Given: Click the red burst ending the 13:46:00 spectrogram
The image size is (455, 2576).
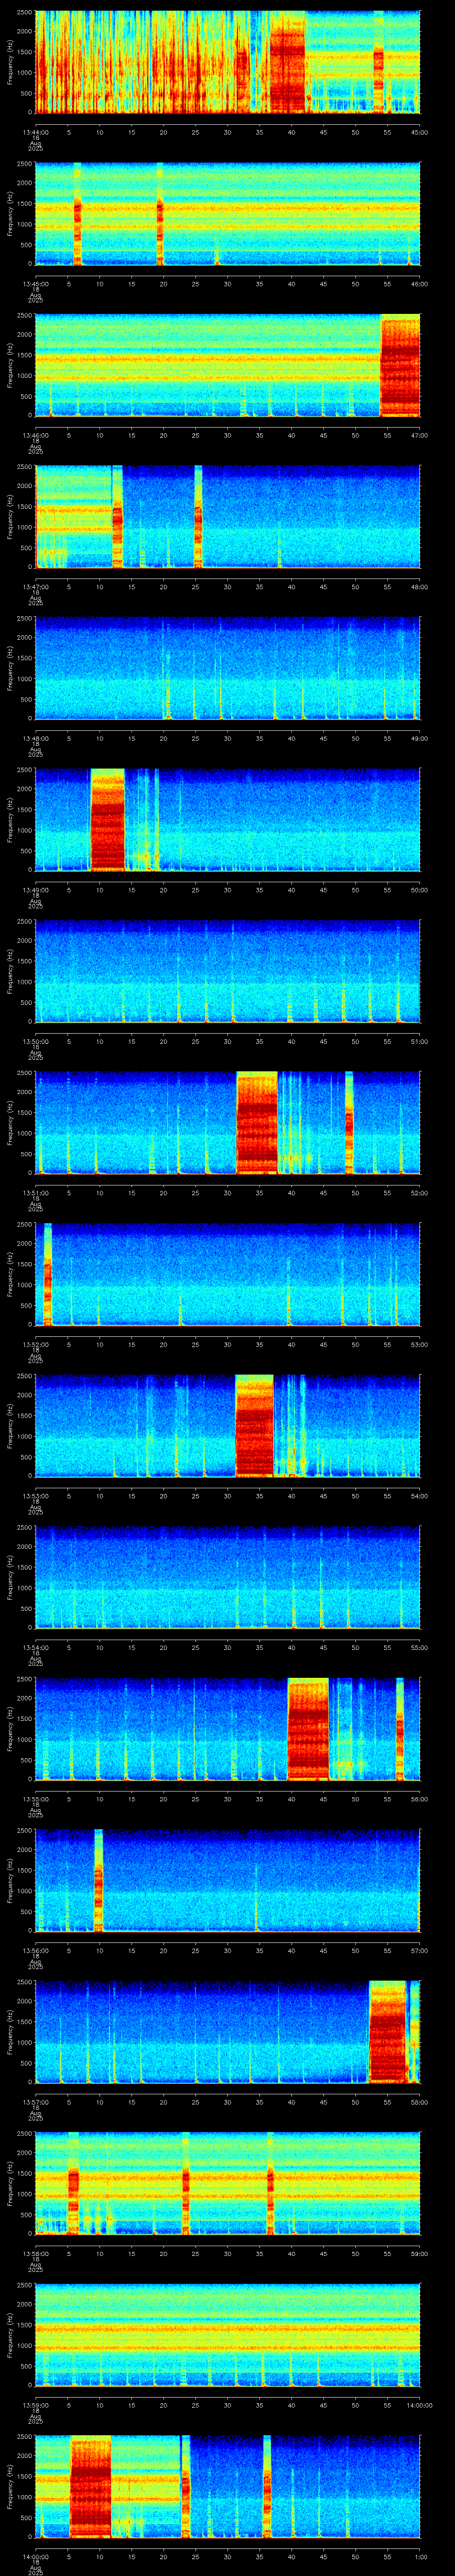Looking at the screenshot, I should [x=400, y=366].
